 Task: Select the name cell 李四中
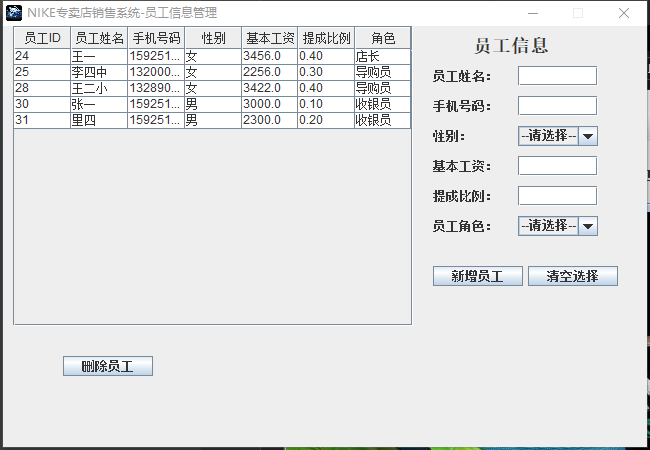pyautogui.click(x=99, y=72)
